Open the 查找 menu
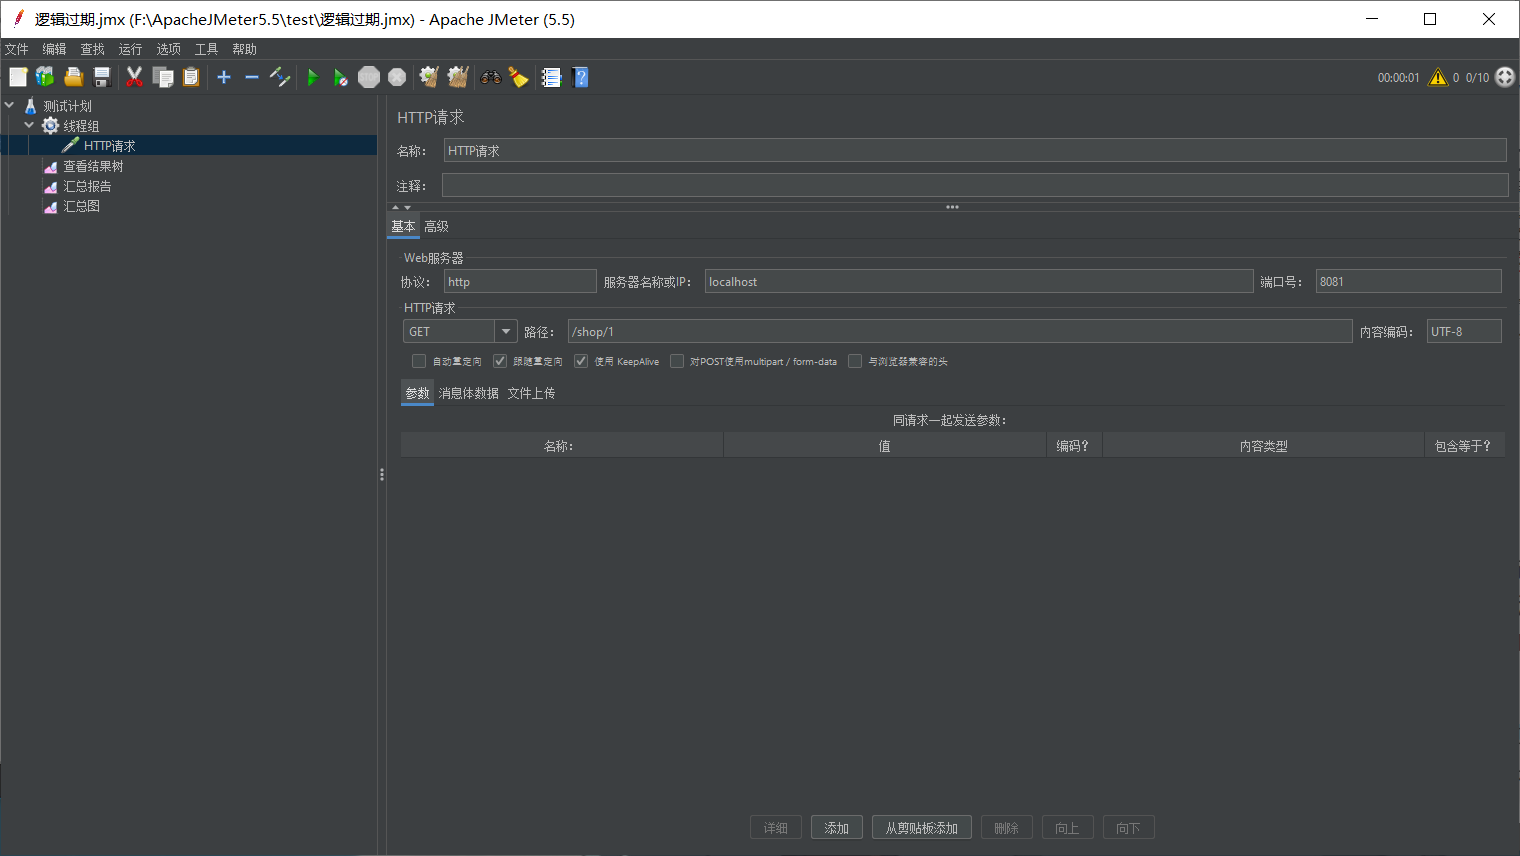Image resolution: width=1520 pixels, height=856 pixels. coord(92,49)
